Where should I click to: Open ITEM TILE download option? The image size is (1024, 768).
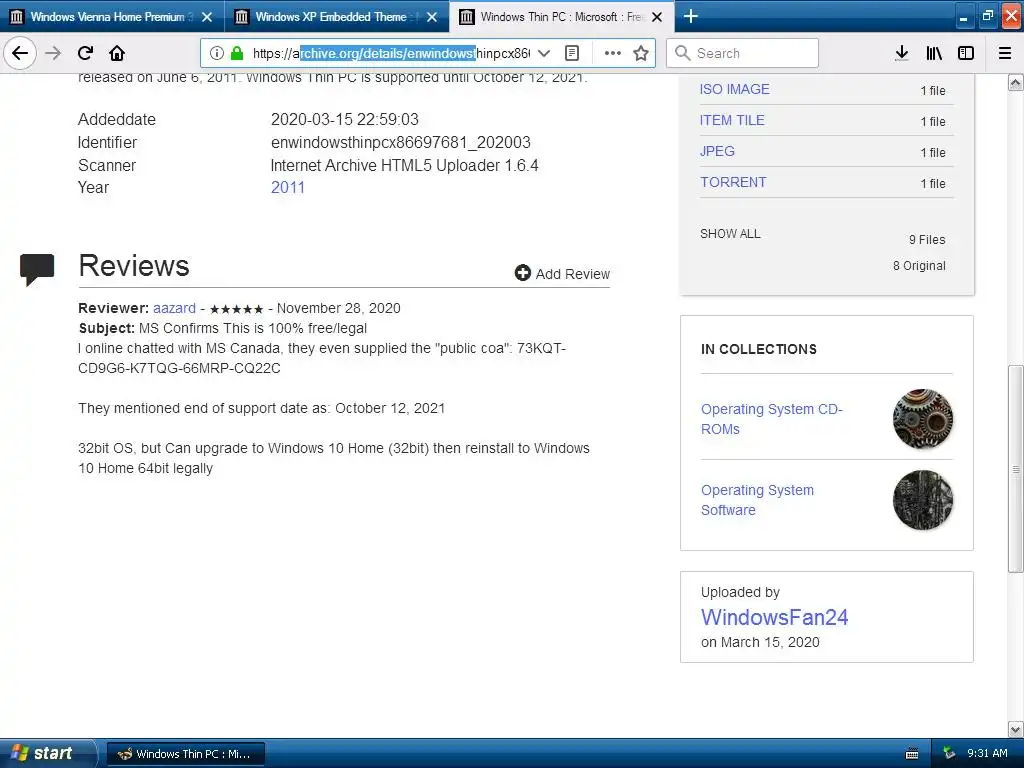pos(732,120)
